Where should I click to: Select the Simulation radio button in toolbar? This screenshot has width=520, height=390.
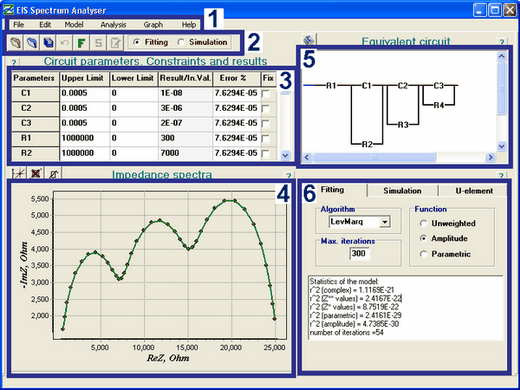tap(181, 42)
